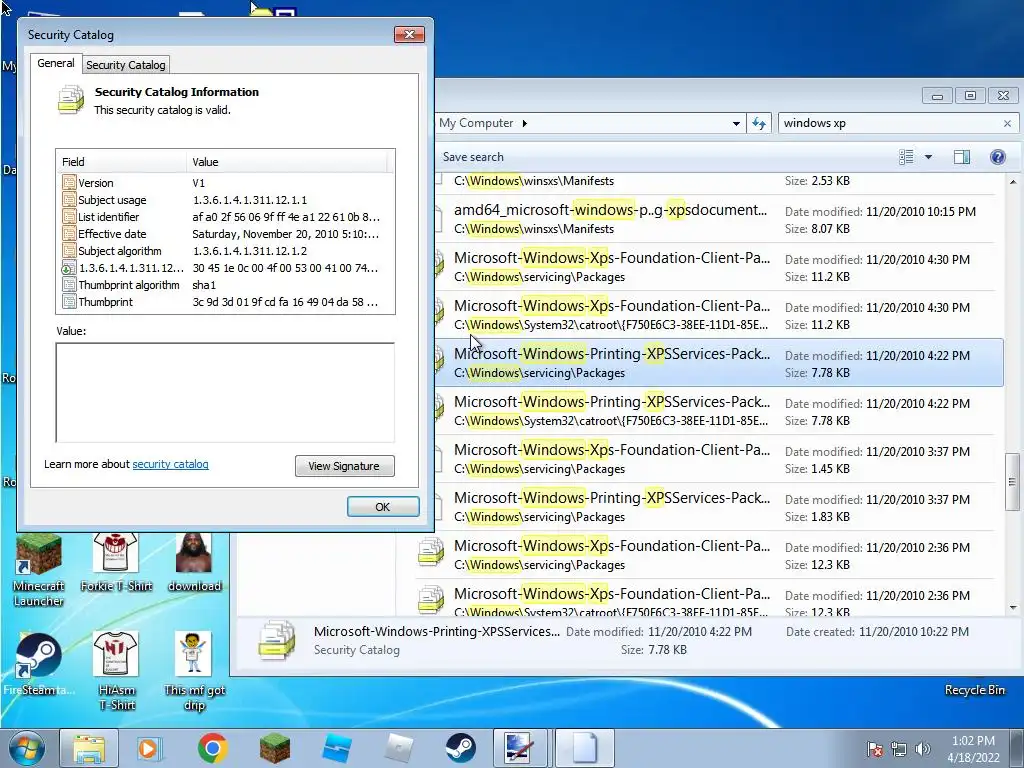Open the Minecraft Launcher desktop shortcut
The width and height of the screenshot is (1024, 768).
(x=39, y=569)
